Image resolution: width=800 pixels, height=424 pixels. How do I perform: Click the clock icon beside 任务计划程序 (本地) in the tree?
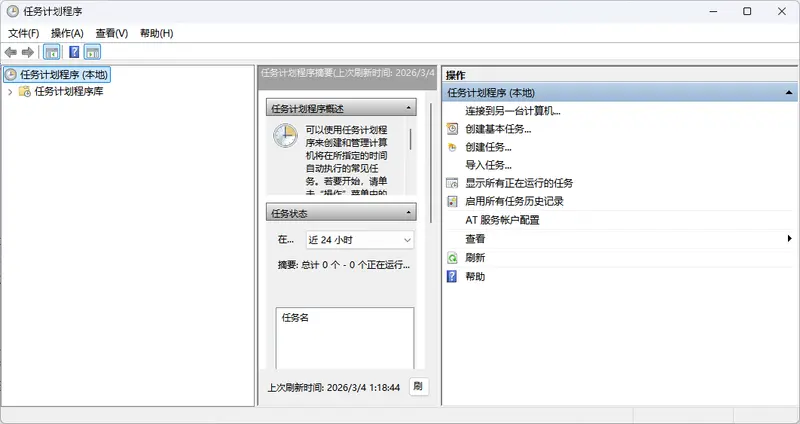[10, 75]
